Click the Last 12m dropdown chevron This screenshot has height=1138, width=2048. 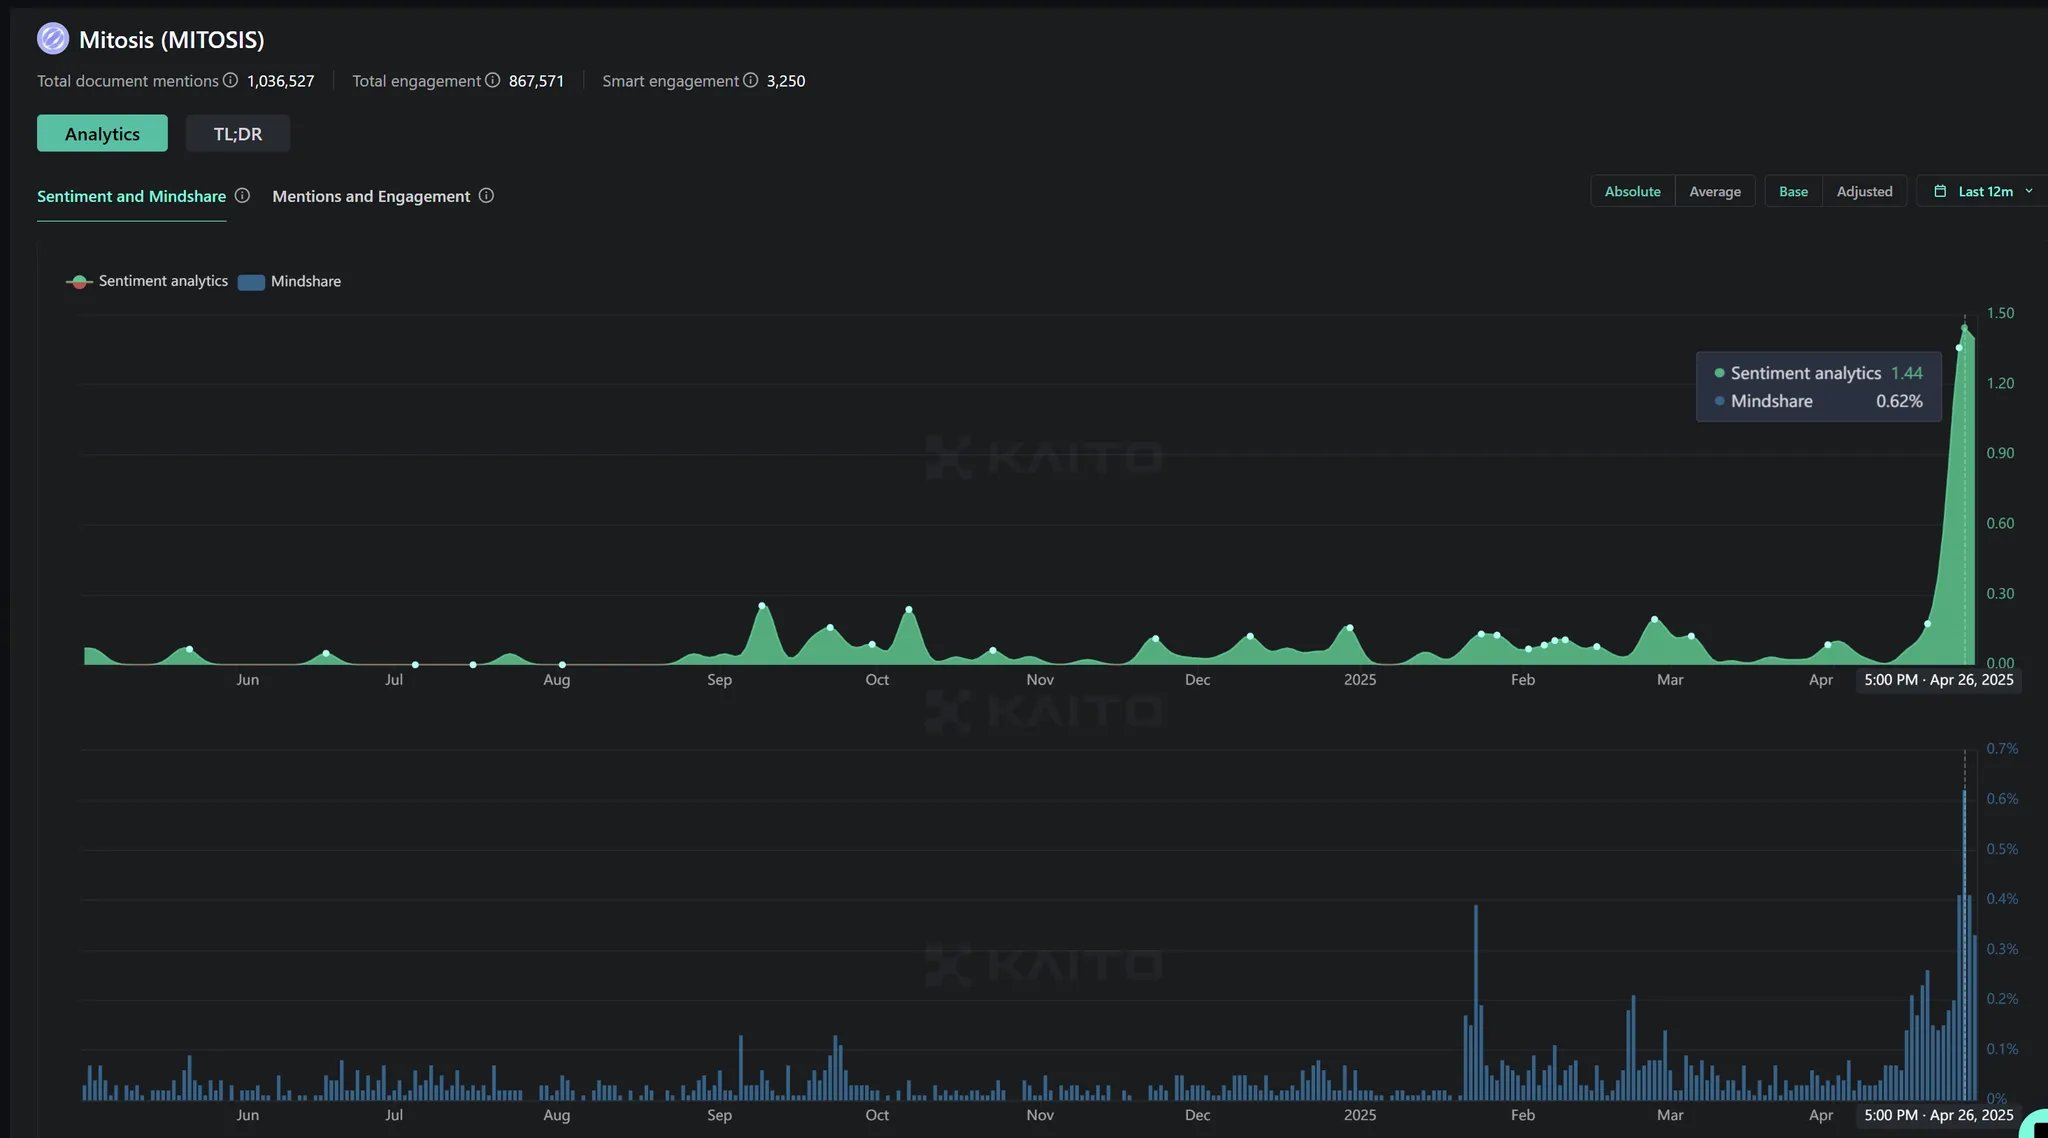(x=2029, y=191)
